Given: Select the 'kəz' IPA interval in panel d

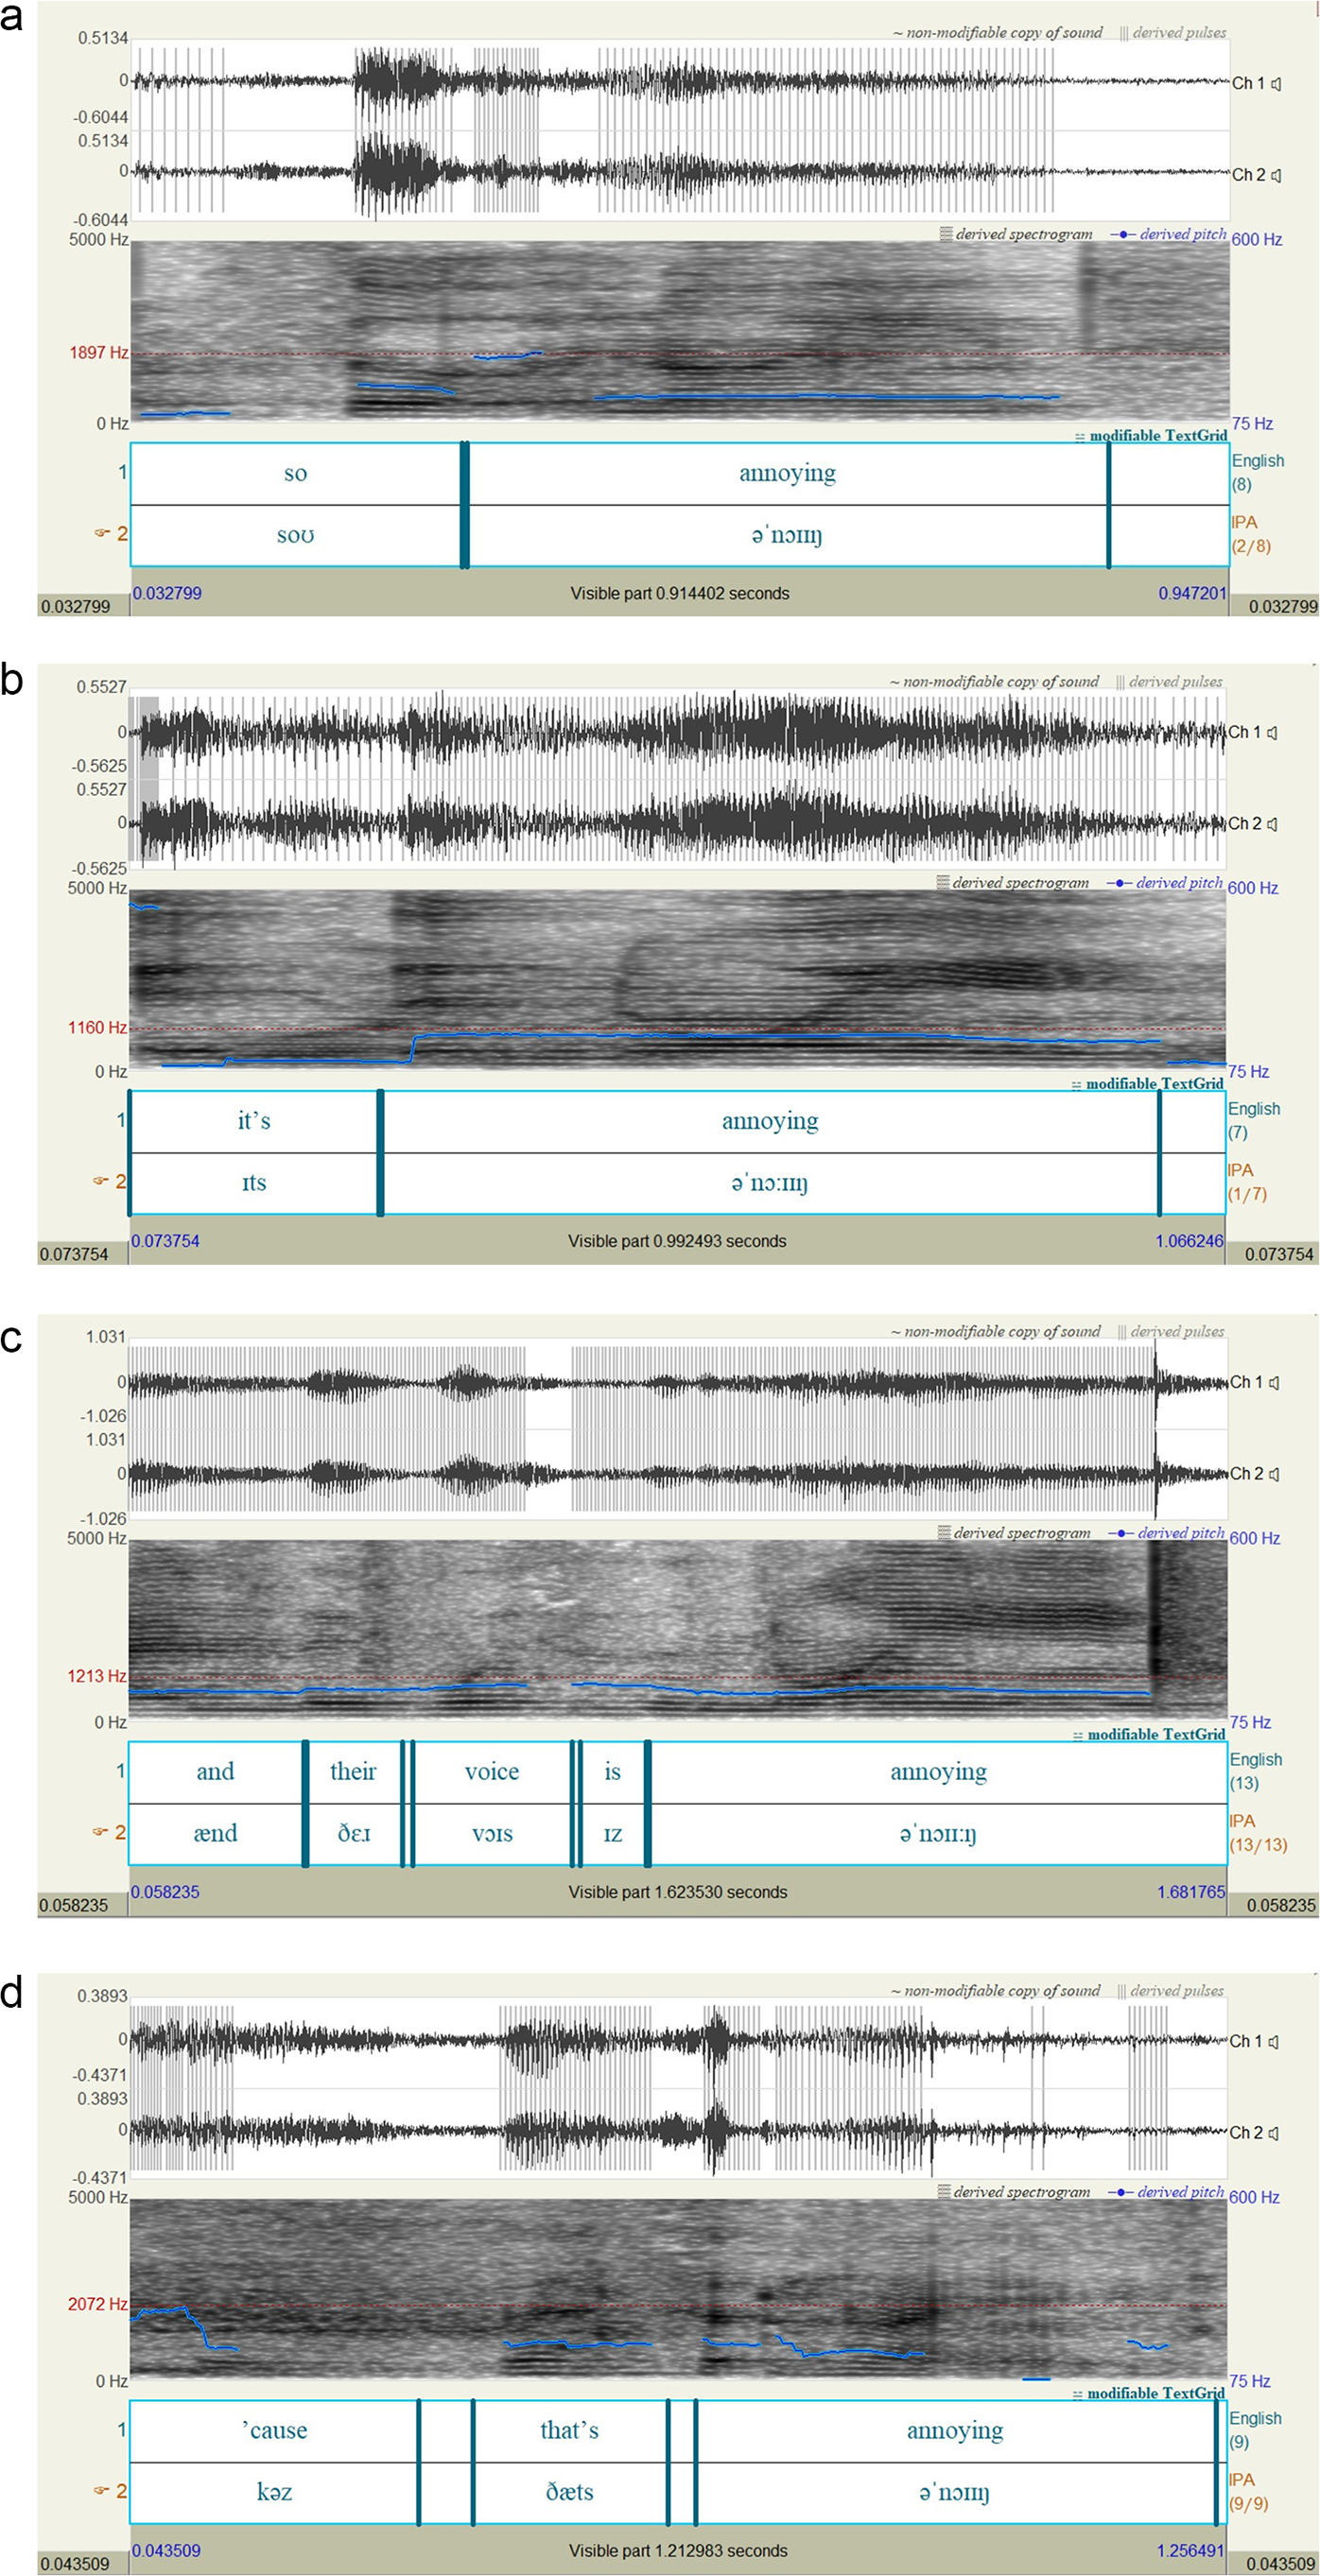Looking at the screenshot, I should tap(275, 2493).
